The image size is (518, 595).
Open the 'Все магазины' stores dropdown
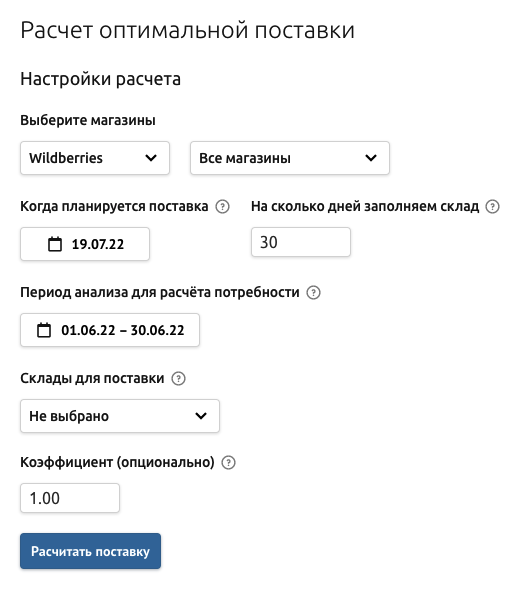290,158
